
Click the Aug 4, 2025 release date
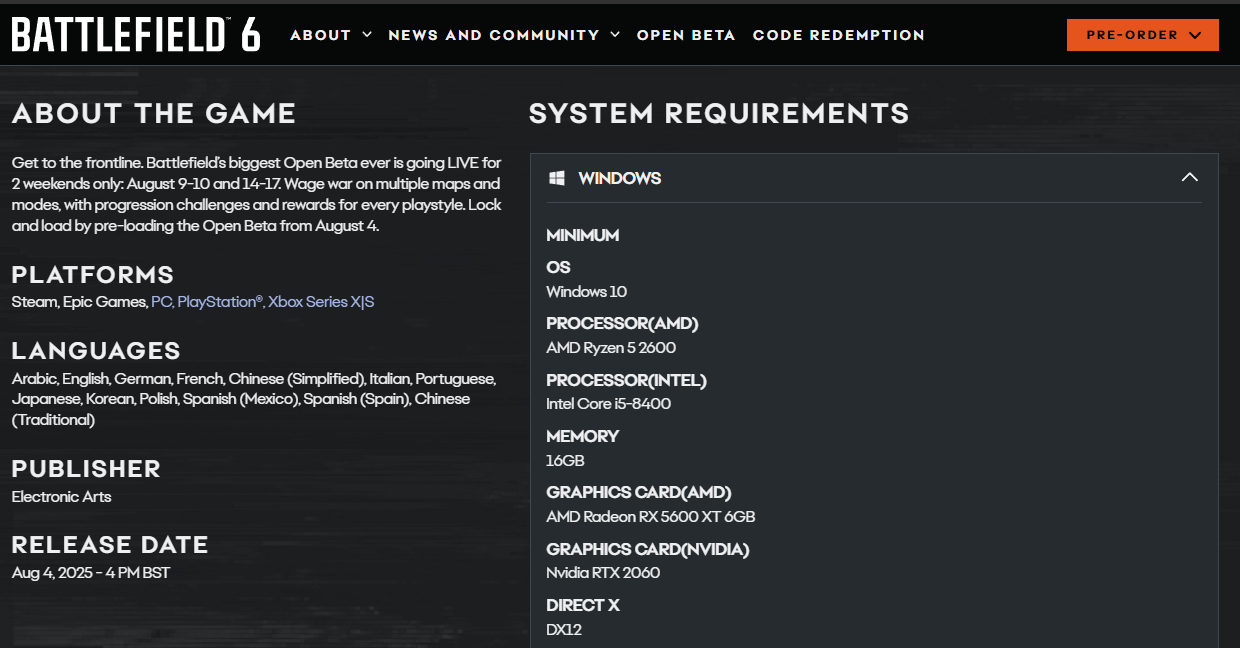[91, 573]
